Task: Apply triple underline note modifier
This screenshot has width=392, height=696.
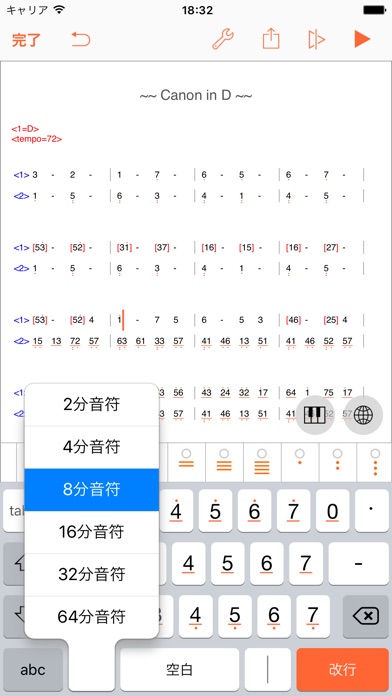Action: [x=224, y=462]
